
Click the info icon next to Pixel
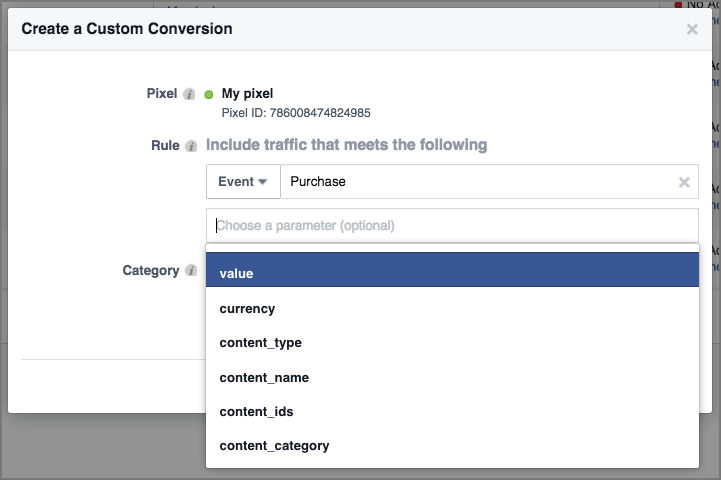[189, 94]
